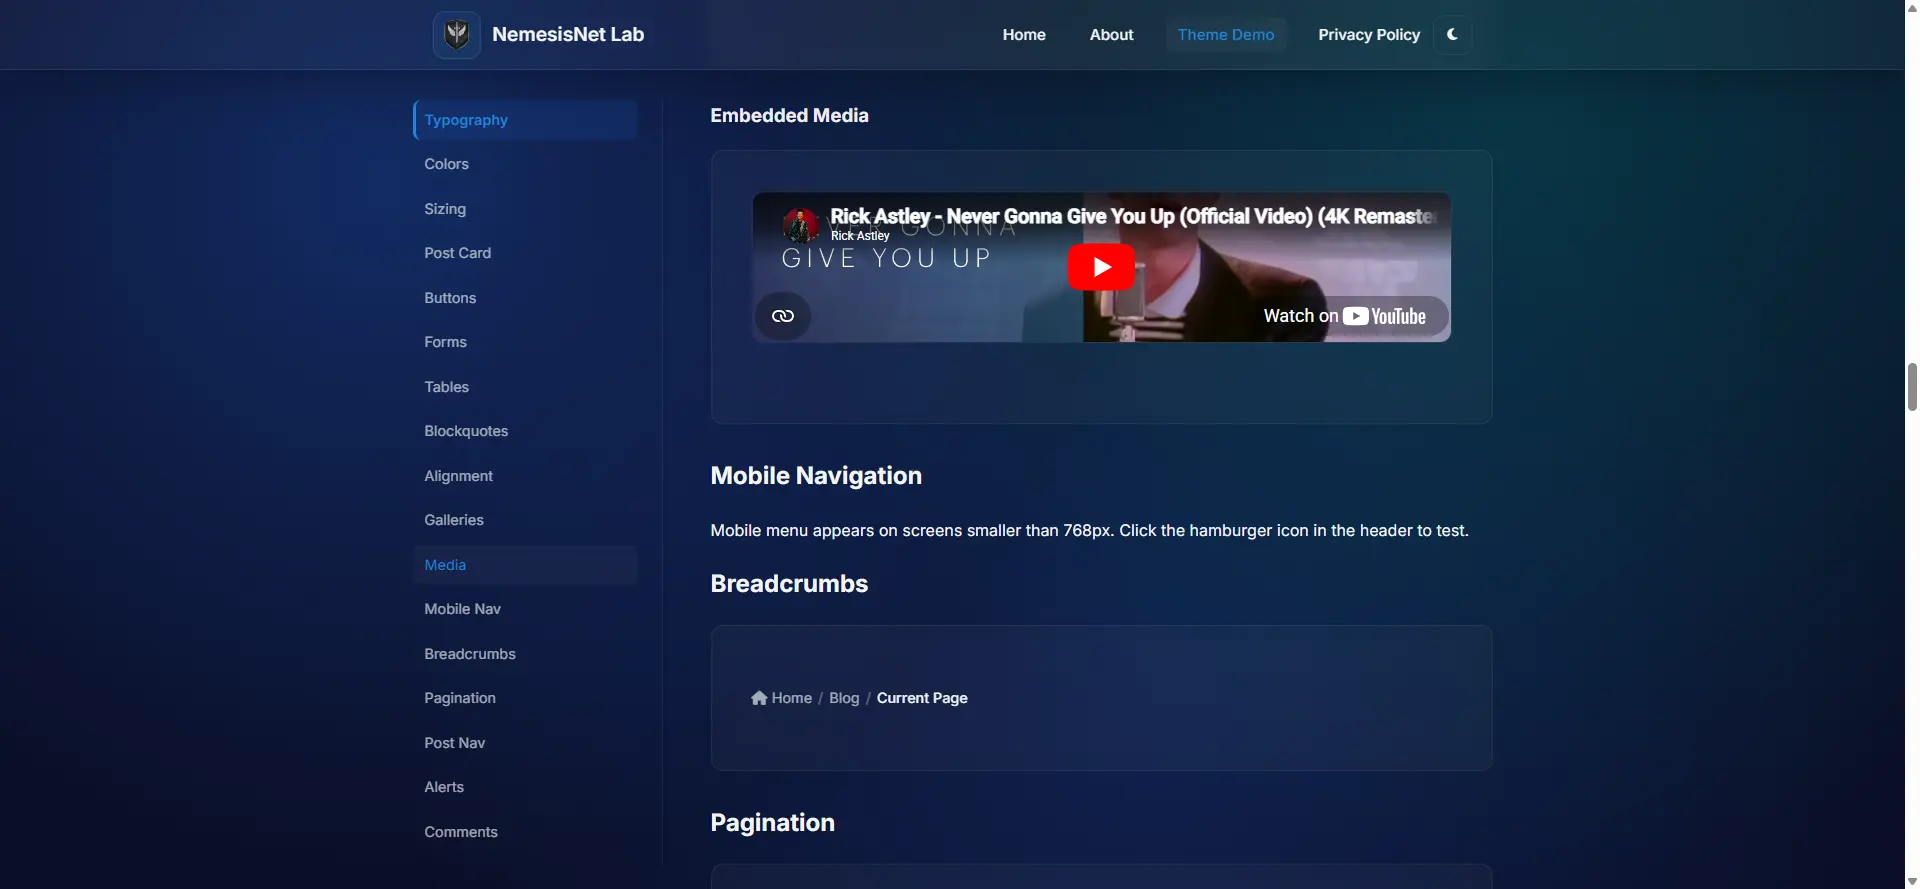Screen dimensions: 1920x889
Task: Click the Blog breadcrumb link
Action: 844,698
